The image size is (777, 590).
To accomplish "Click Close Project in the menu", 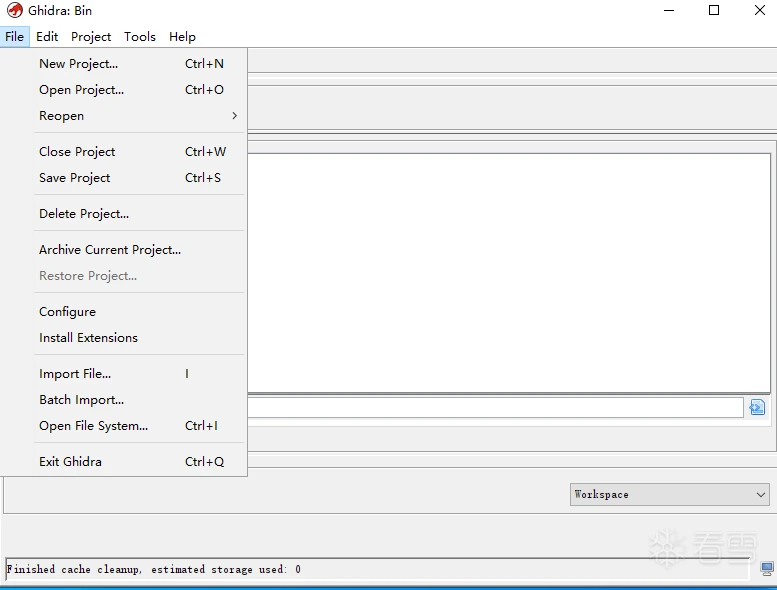I will [77, 152].
